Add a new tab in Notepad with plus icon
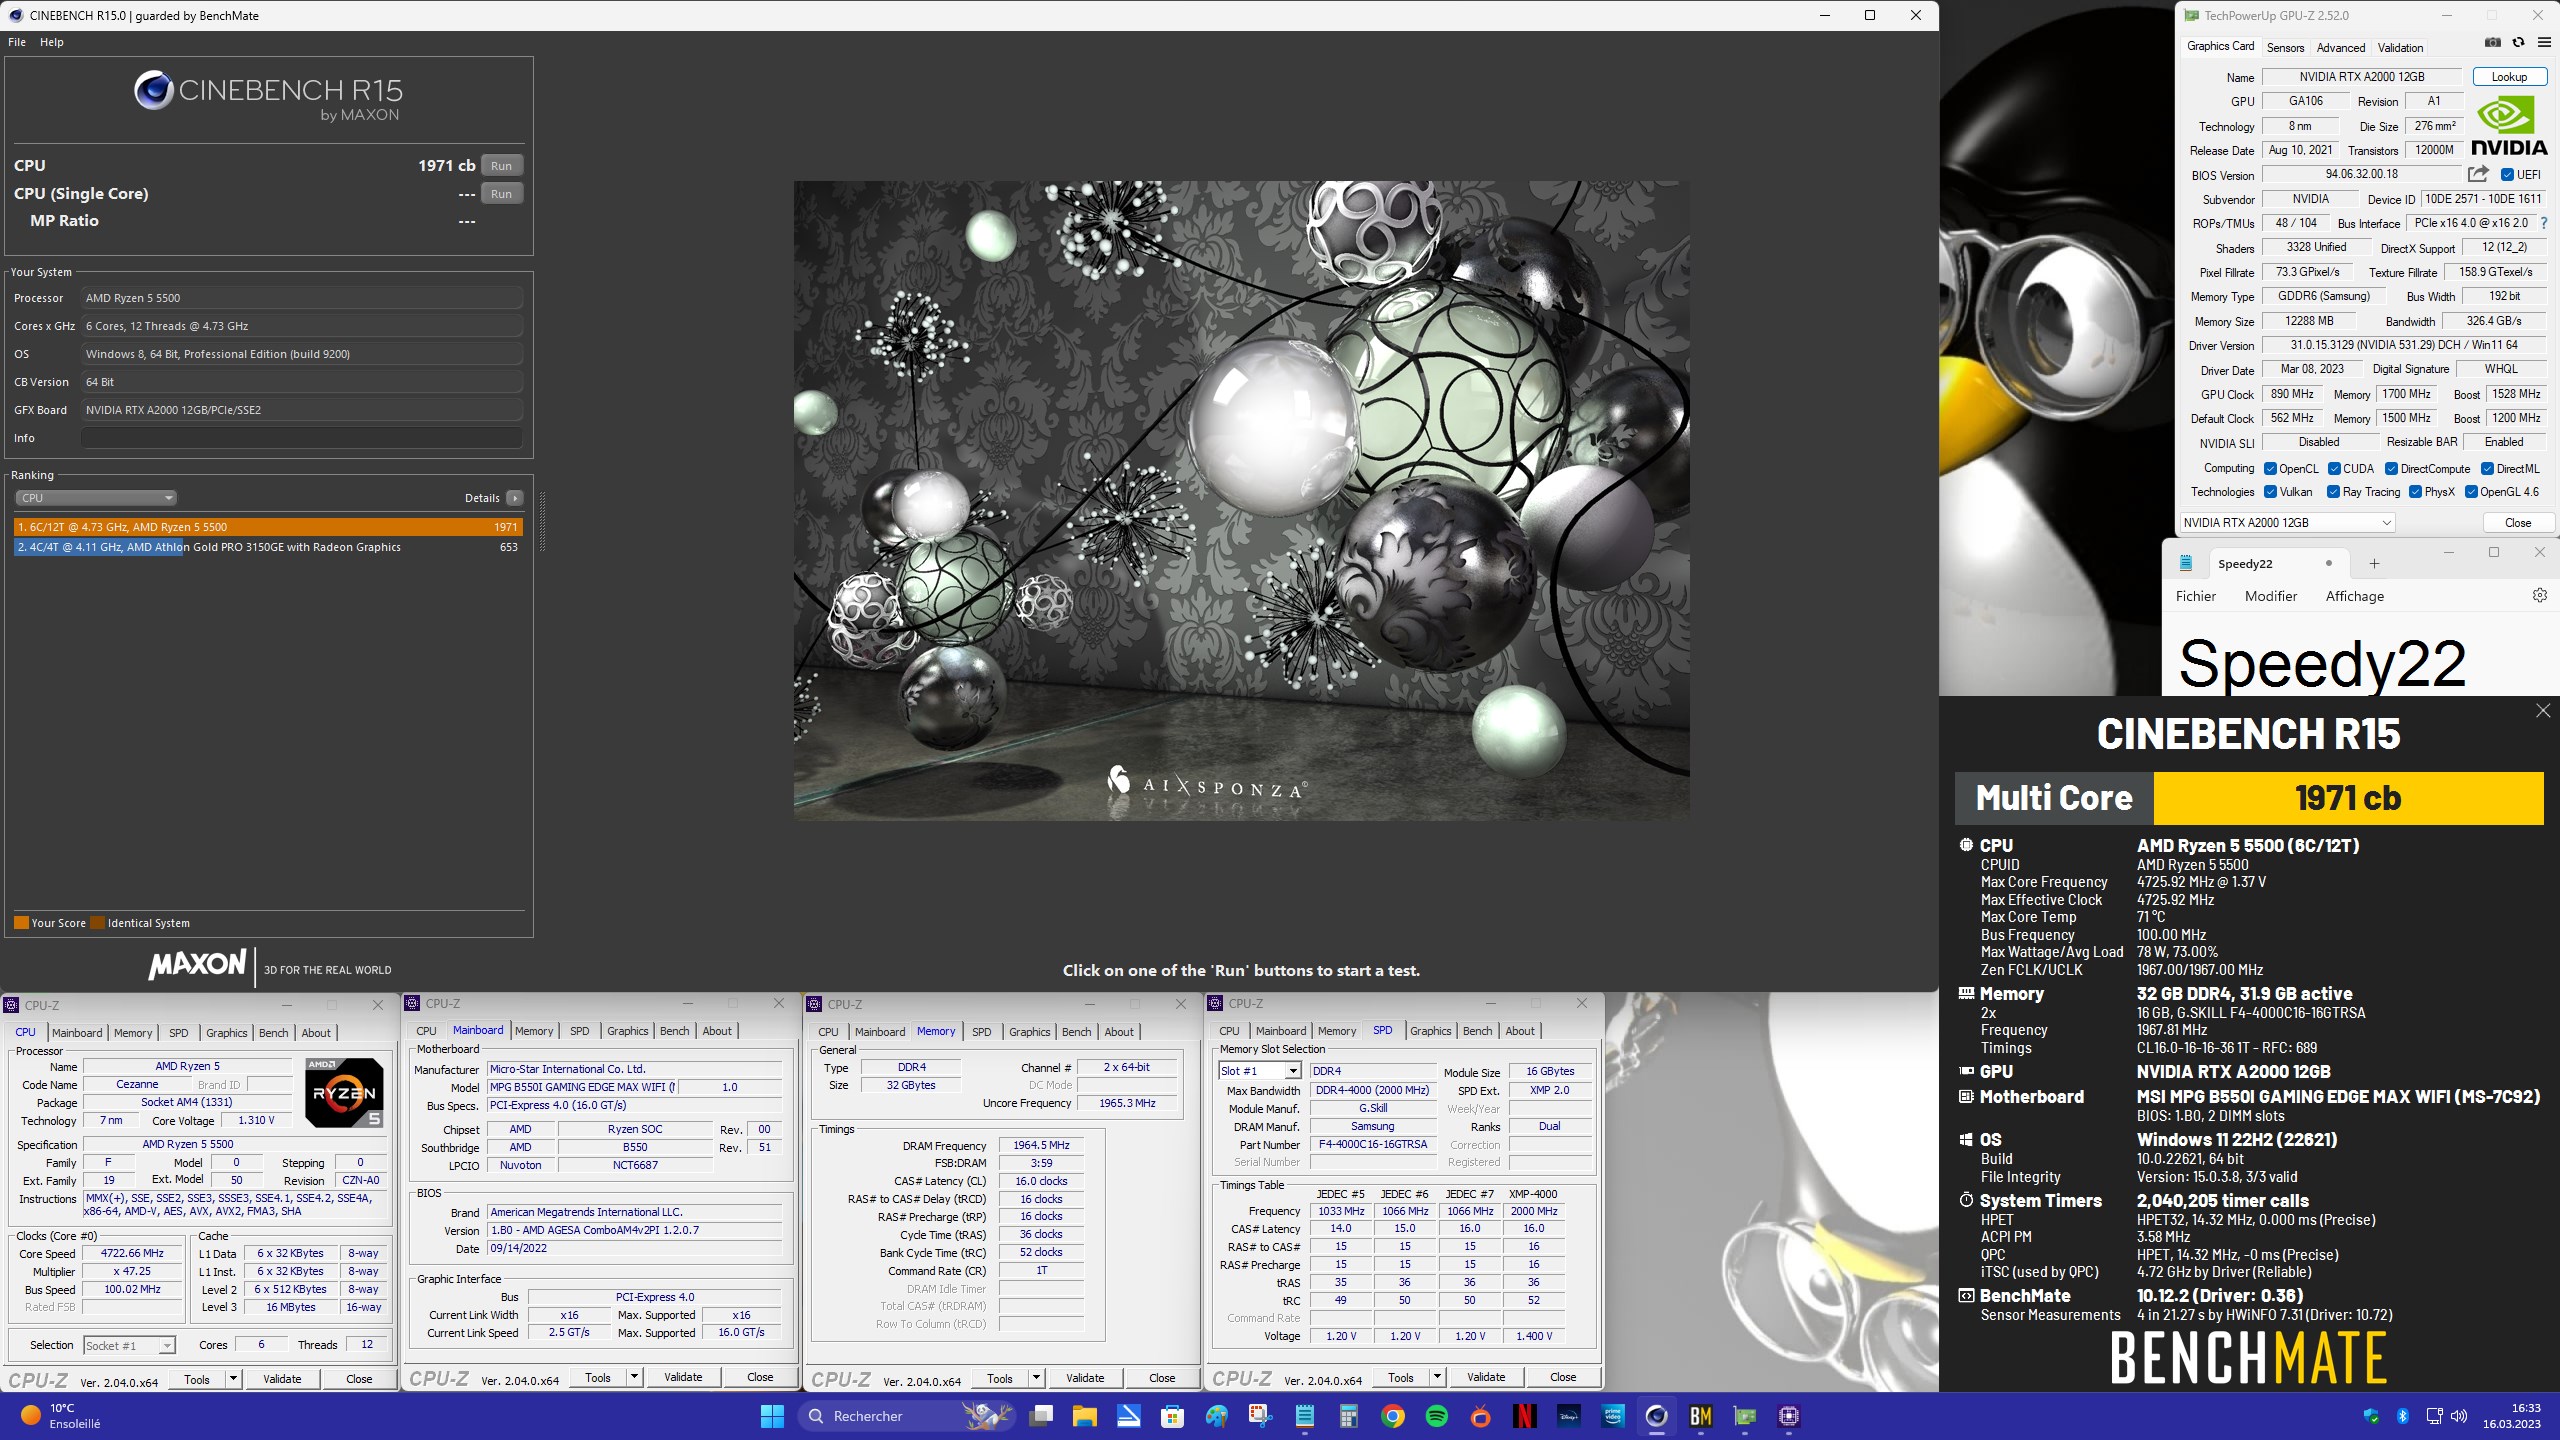Viewport: 2560px width, 1440px height. click(x=2374, y=564)
